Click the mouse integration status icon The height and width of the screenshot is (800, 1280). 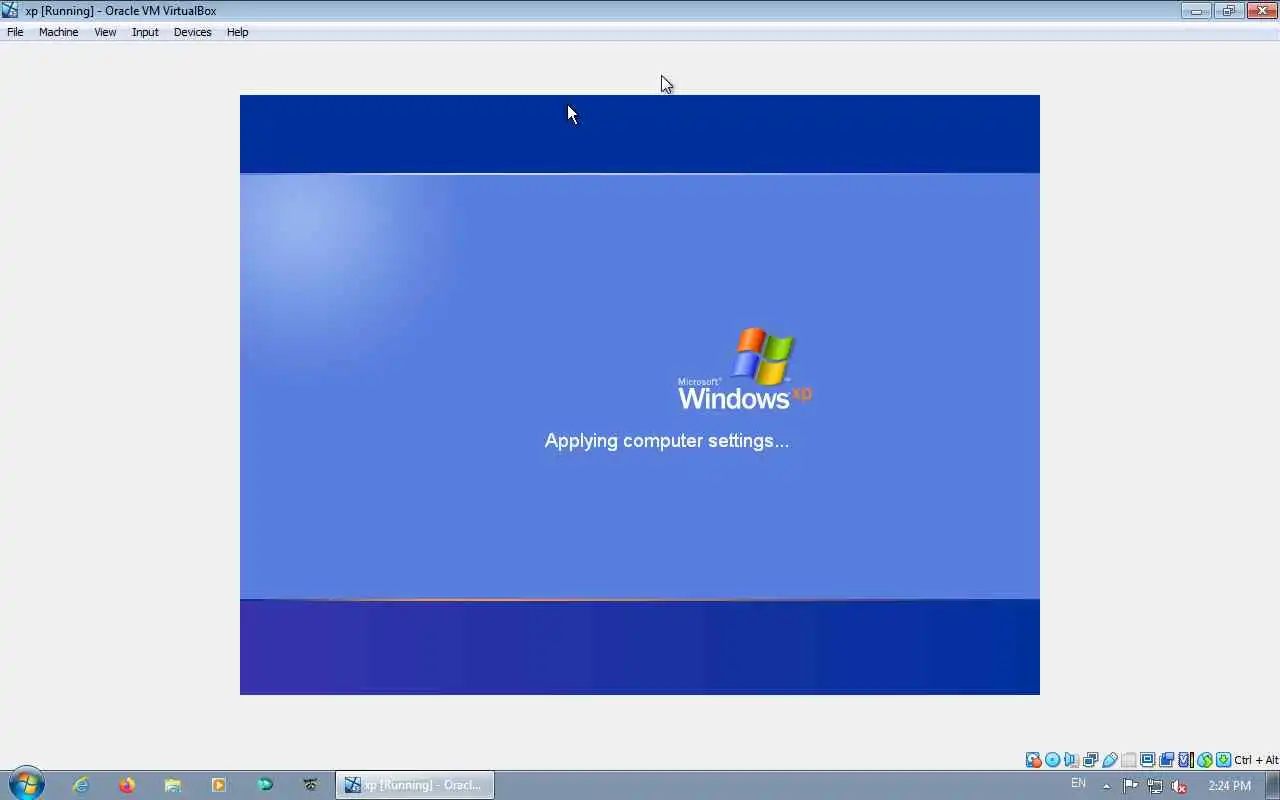1205,760
